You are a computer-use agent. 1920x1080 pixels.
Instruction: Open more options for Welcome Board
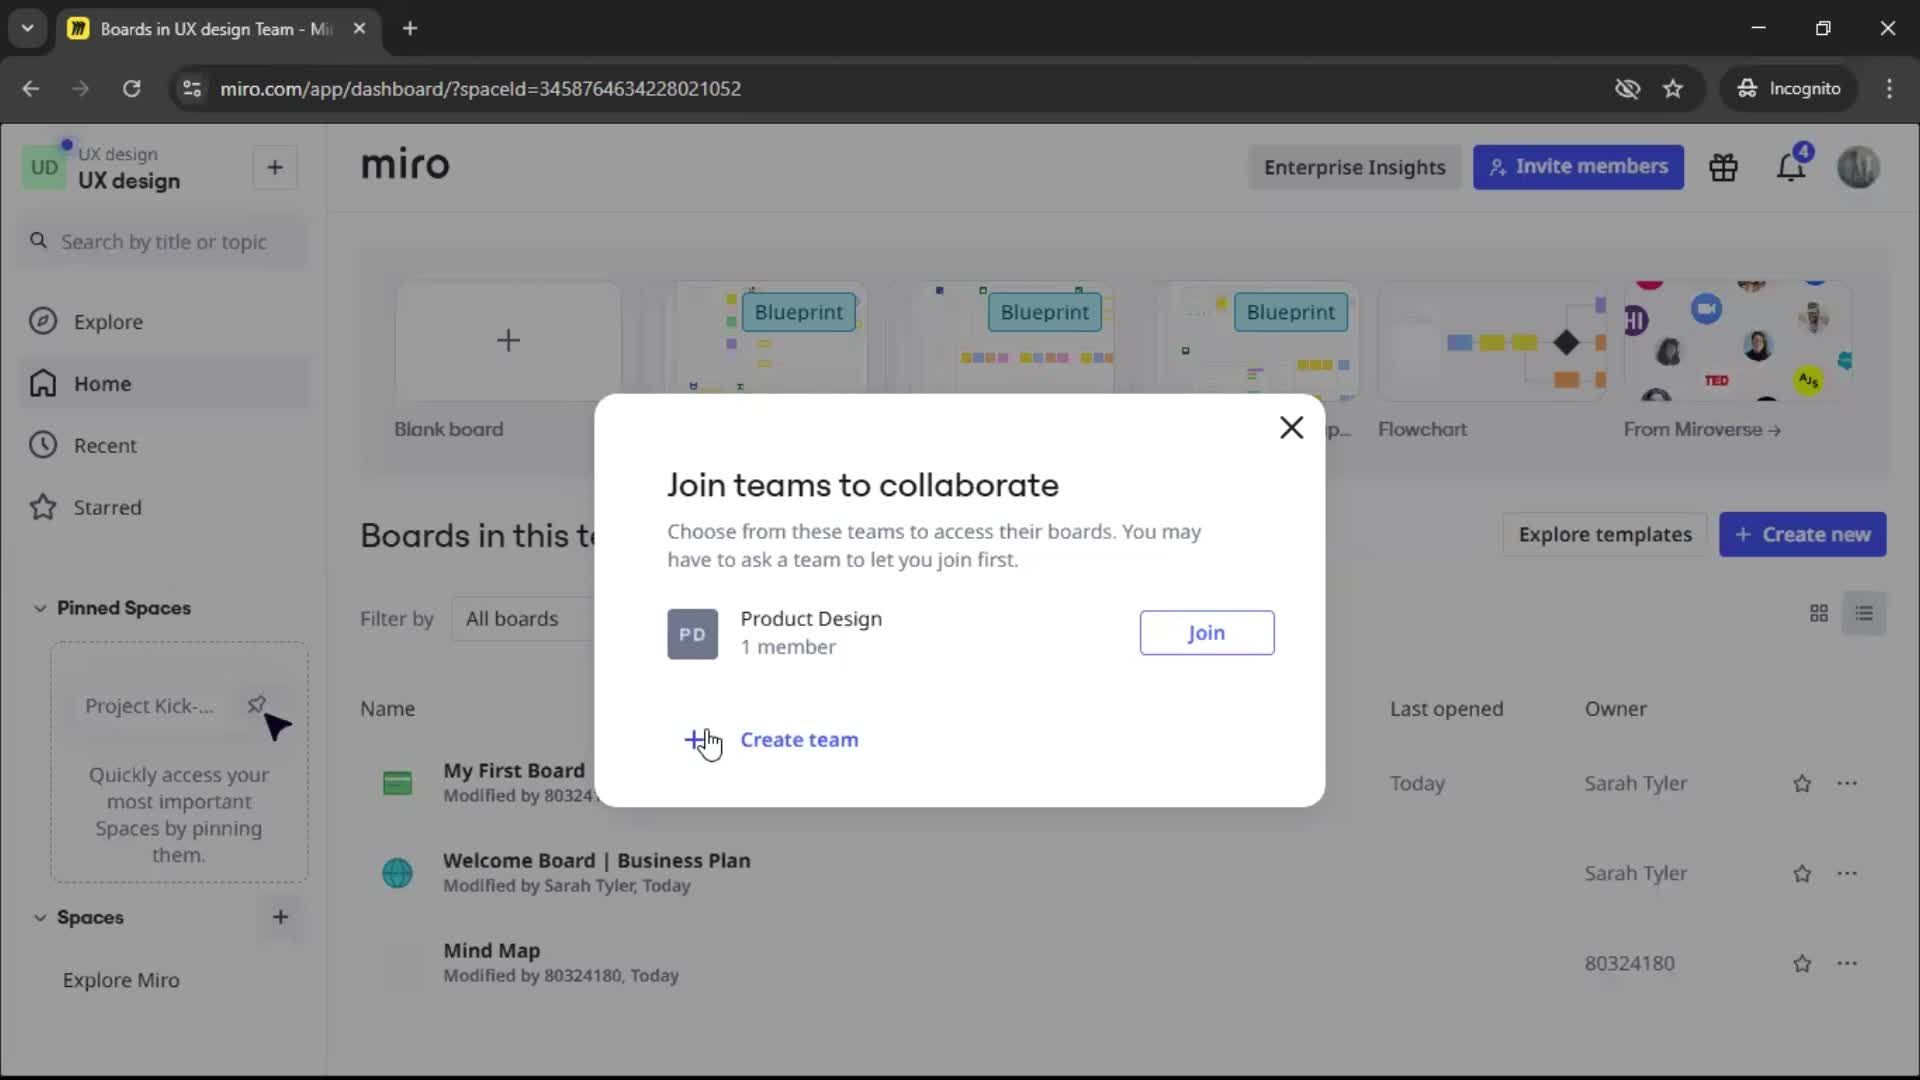[1847, 874]
